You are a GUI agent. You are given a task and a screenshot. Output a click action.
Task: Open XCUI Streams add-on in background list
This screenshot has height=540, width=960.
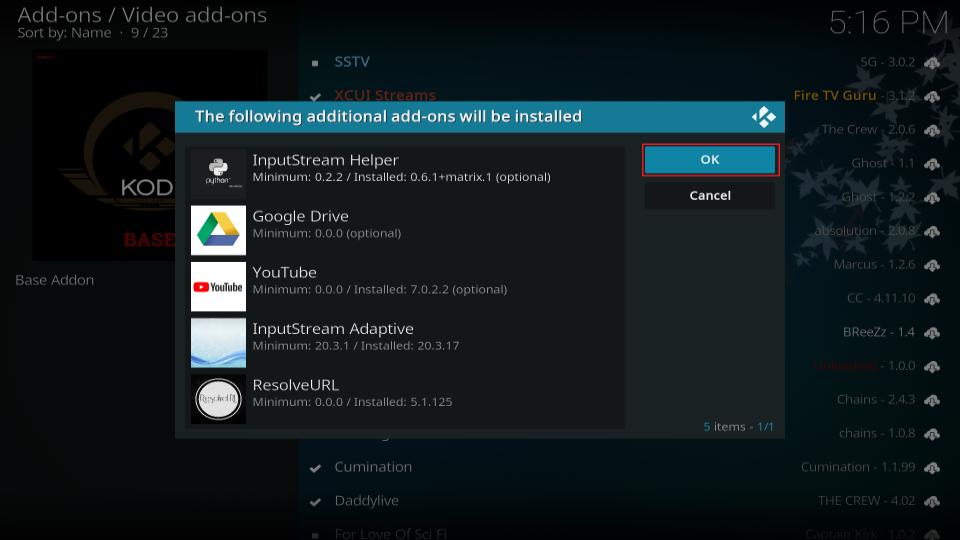(385, 95)
